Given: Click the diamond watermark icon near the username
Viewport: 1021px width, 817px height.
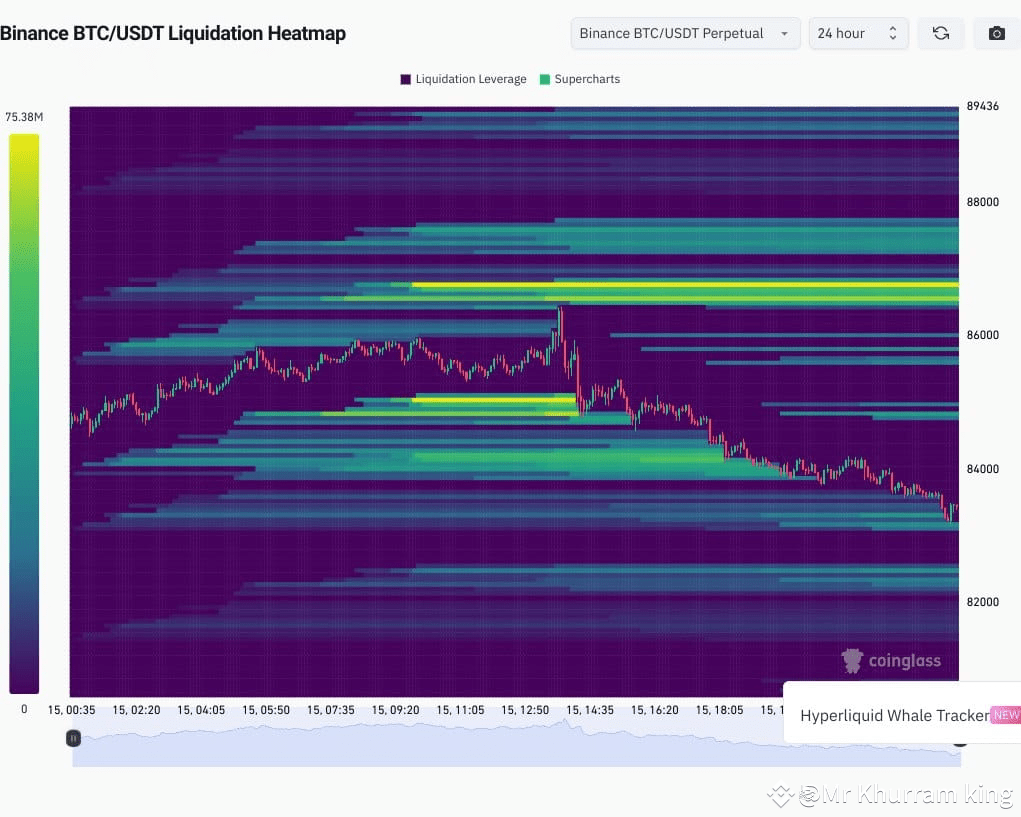Looking at the screenshot, I should click(779, 795).
